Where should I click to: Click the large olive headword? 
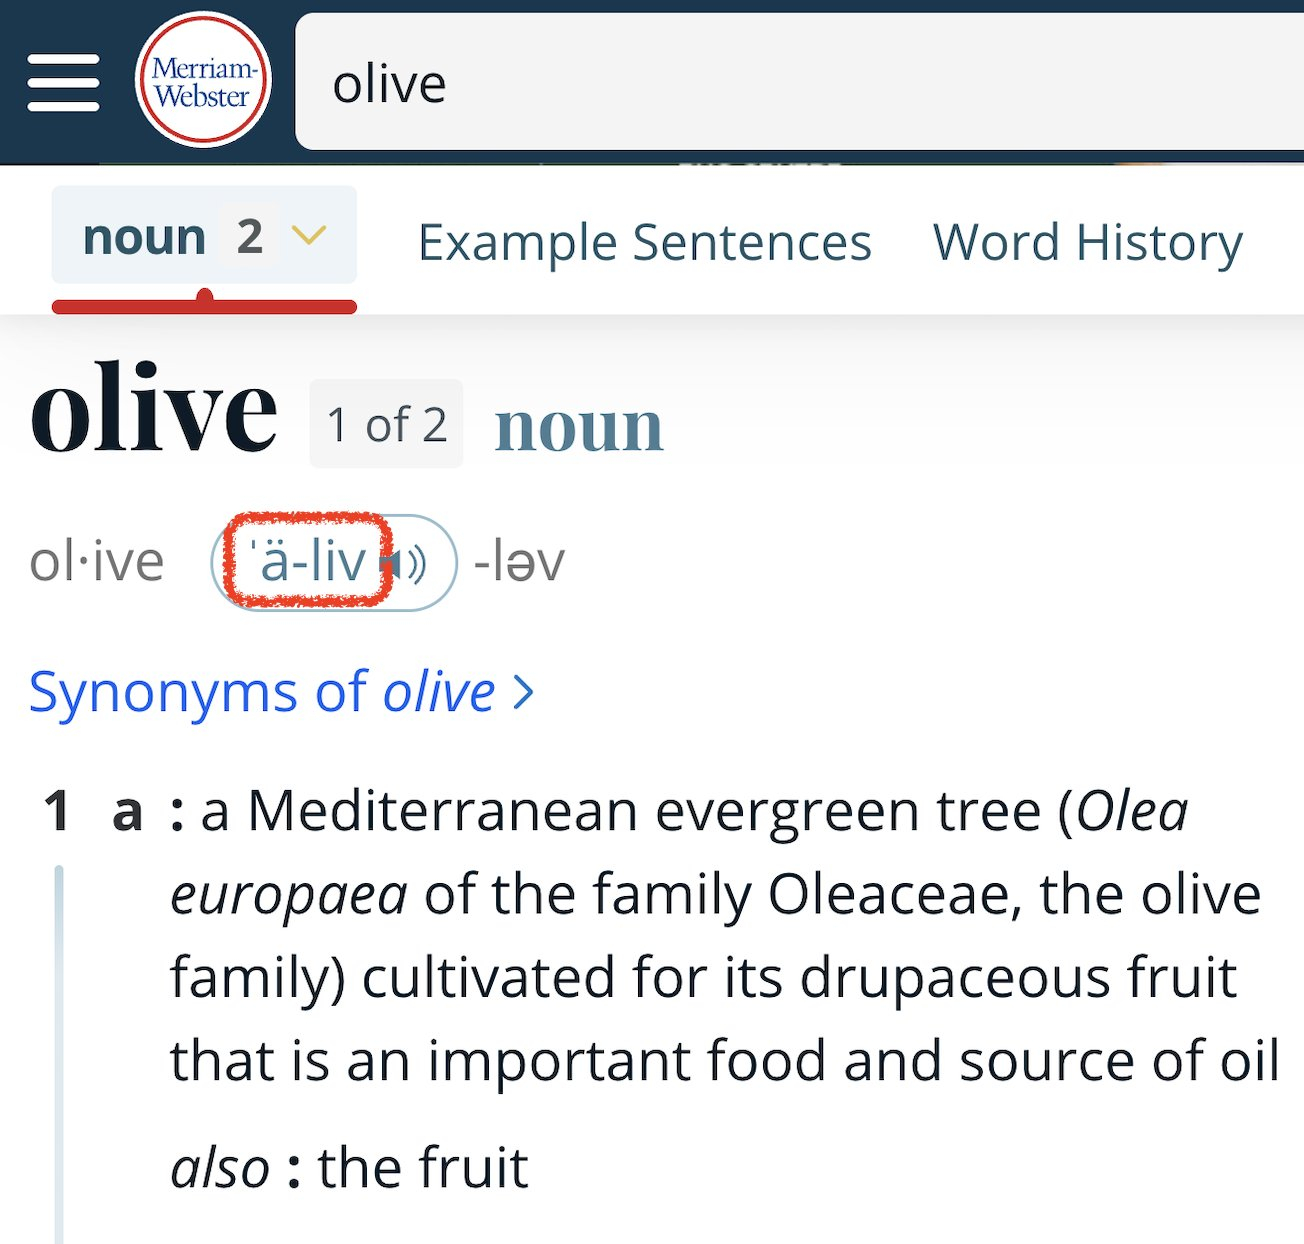click(153, 410)
